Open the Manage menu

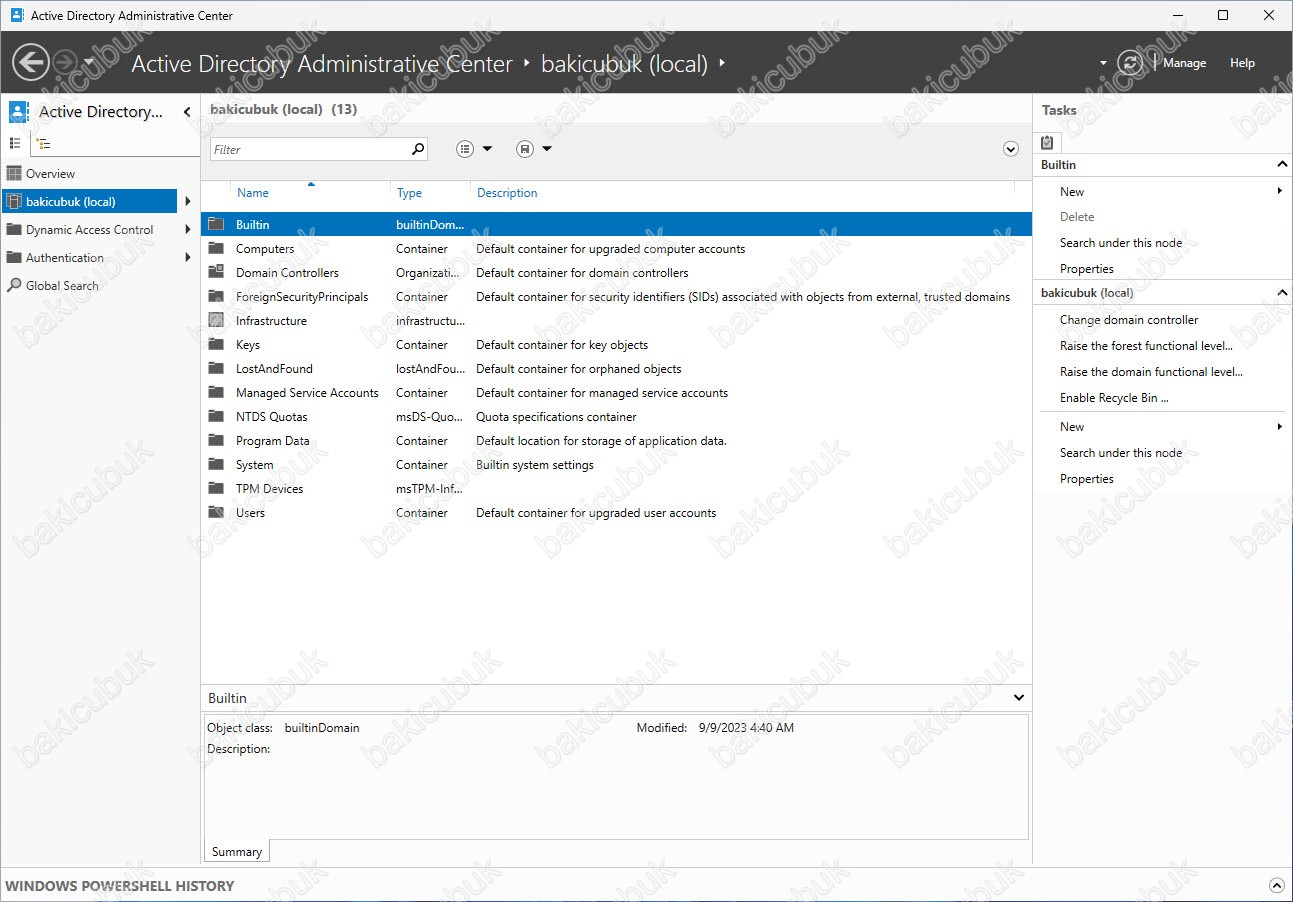[1185, 63]
